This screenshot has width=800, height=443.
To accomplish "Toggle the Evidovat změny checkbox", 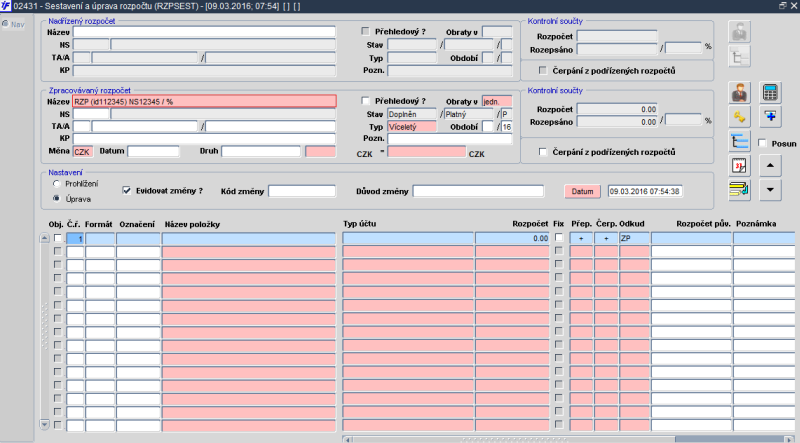I will pyautogui.click(x=126, y=190).
